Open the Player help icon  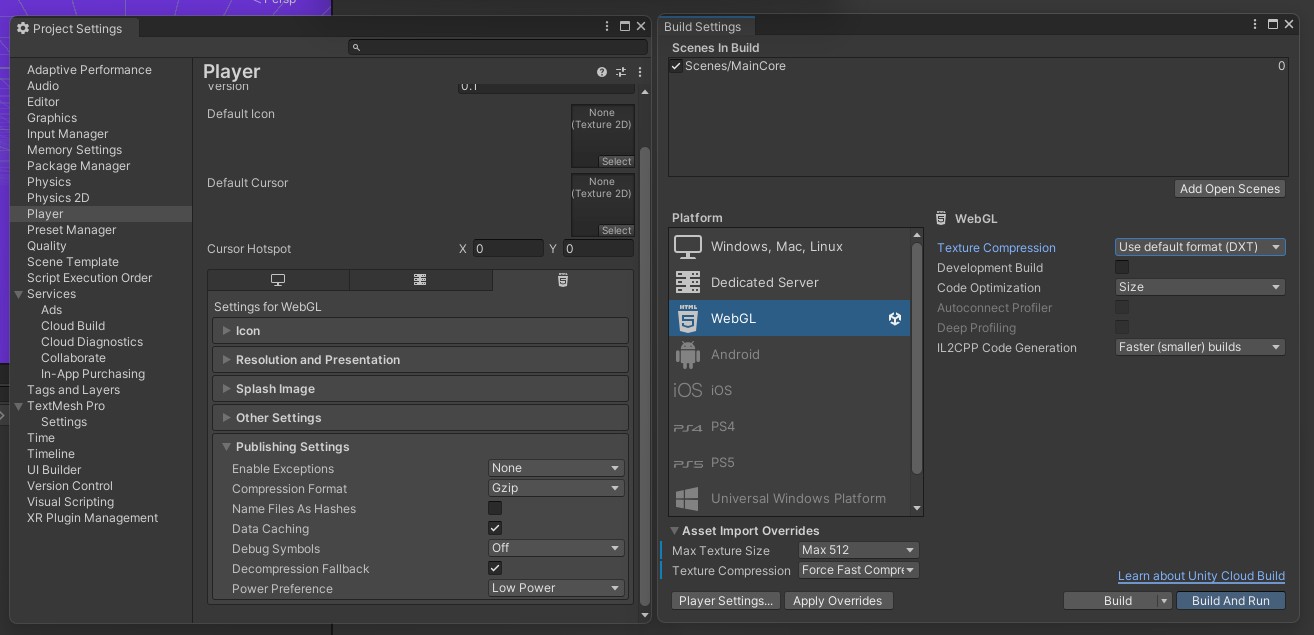[602, 72]
